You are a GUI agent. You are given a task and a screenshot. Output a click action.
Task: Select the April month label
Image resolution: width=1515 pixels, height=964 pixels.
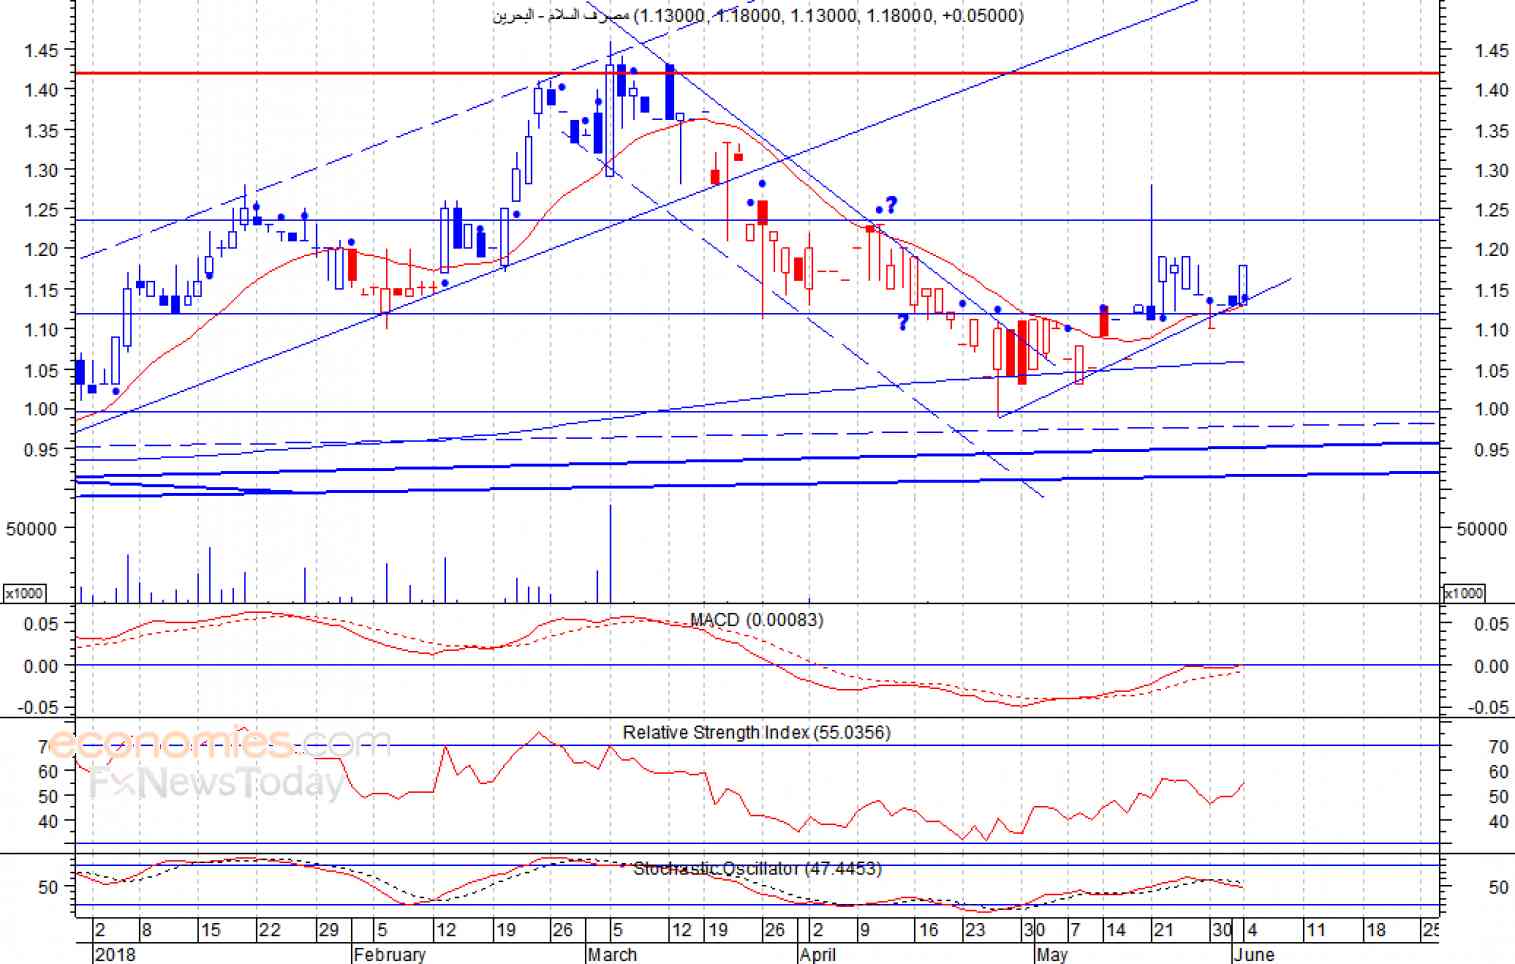pos(818,954)
